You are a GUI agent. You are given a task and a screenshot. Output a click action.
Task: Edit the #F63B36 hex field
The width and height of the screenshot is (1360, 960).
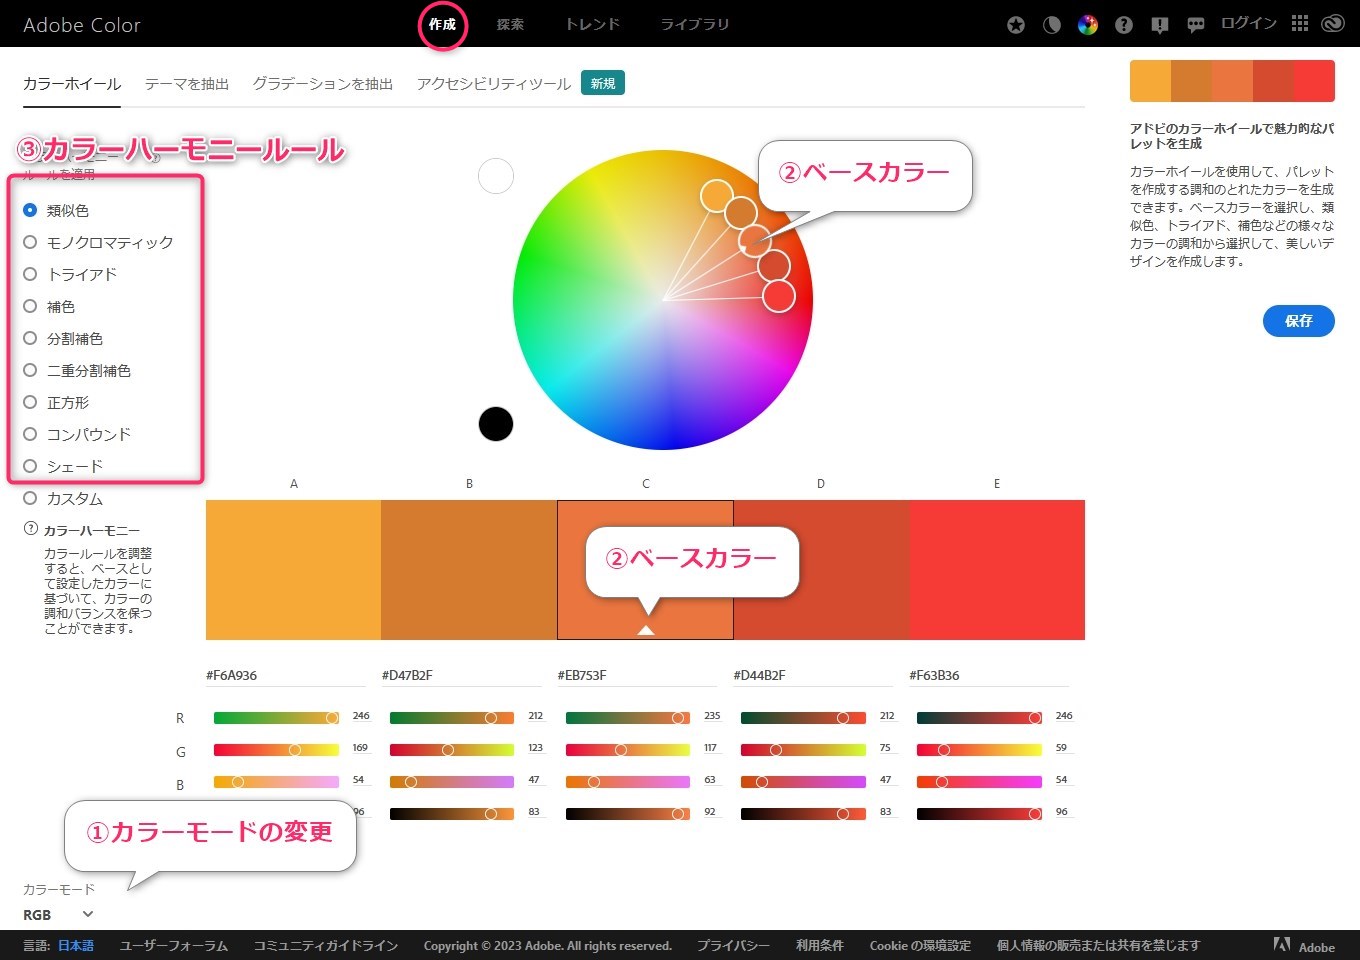(x=989, y=676)
